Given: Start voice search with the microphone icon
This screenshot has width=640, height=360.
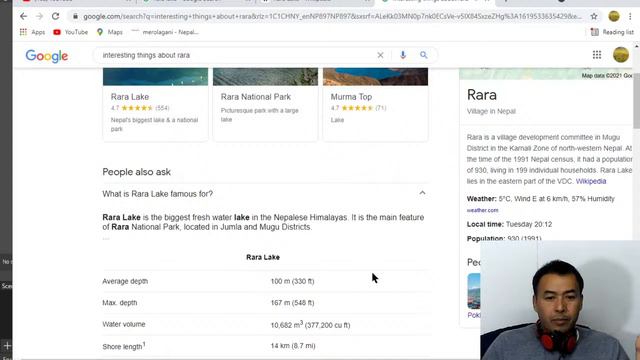Looking at the screenshot, I should [x=402, y=55].
